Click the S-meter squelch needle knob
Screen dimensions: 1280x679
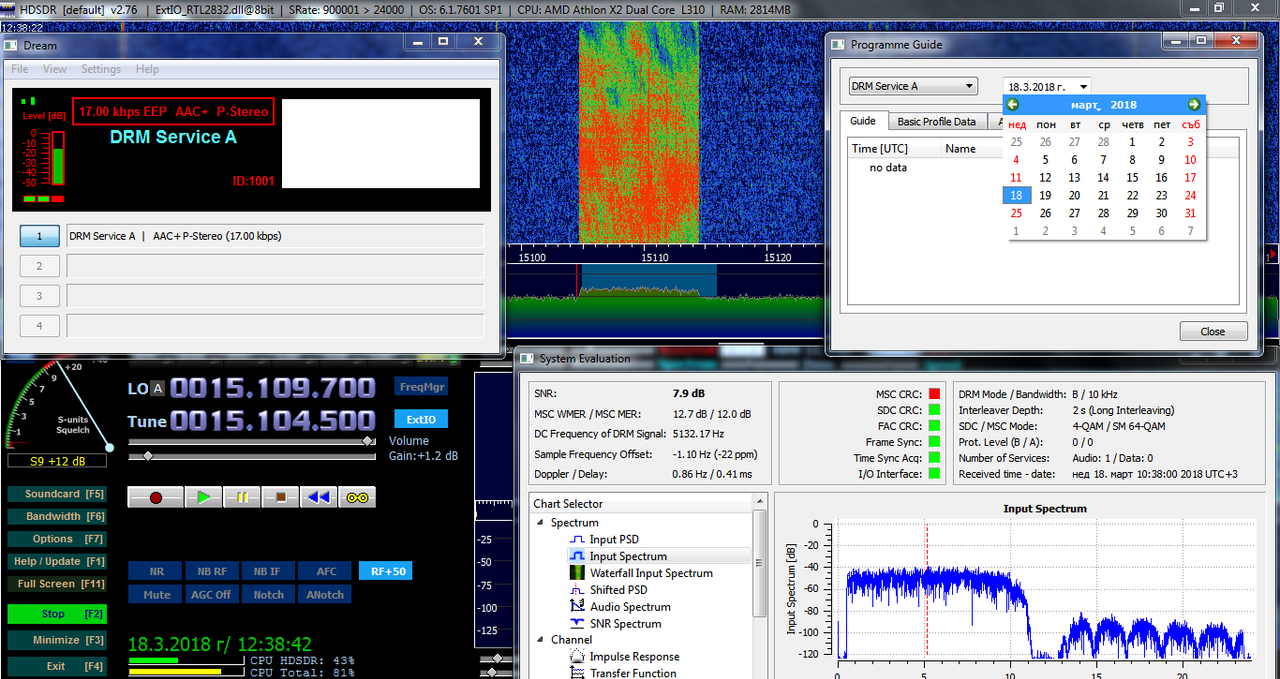pos(109,447)
